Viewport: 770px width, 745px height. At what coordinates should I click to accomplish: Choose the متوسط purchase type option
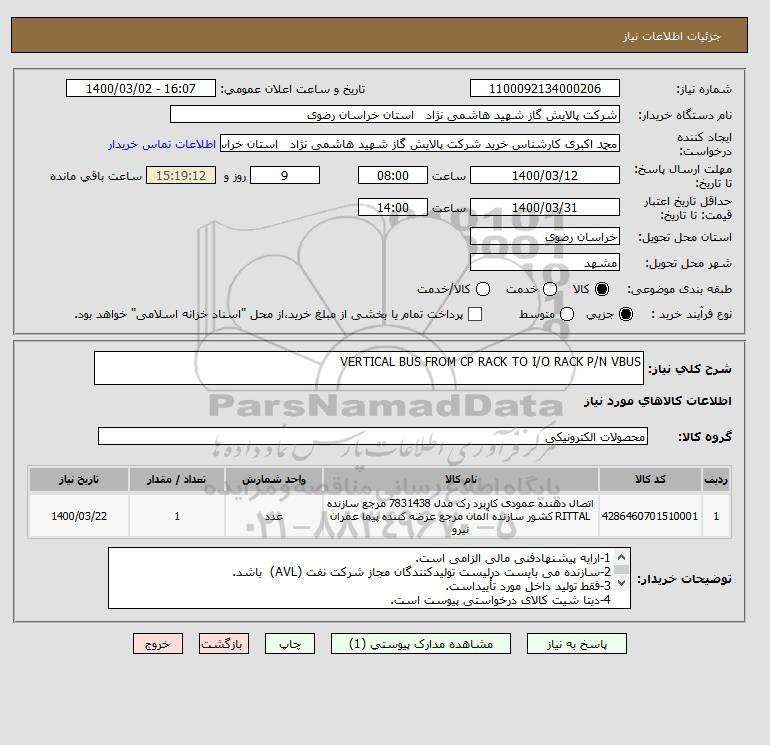pyautogui.click(x=567, y=314)
